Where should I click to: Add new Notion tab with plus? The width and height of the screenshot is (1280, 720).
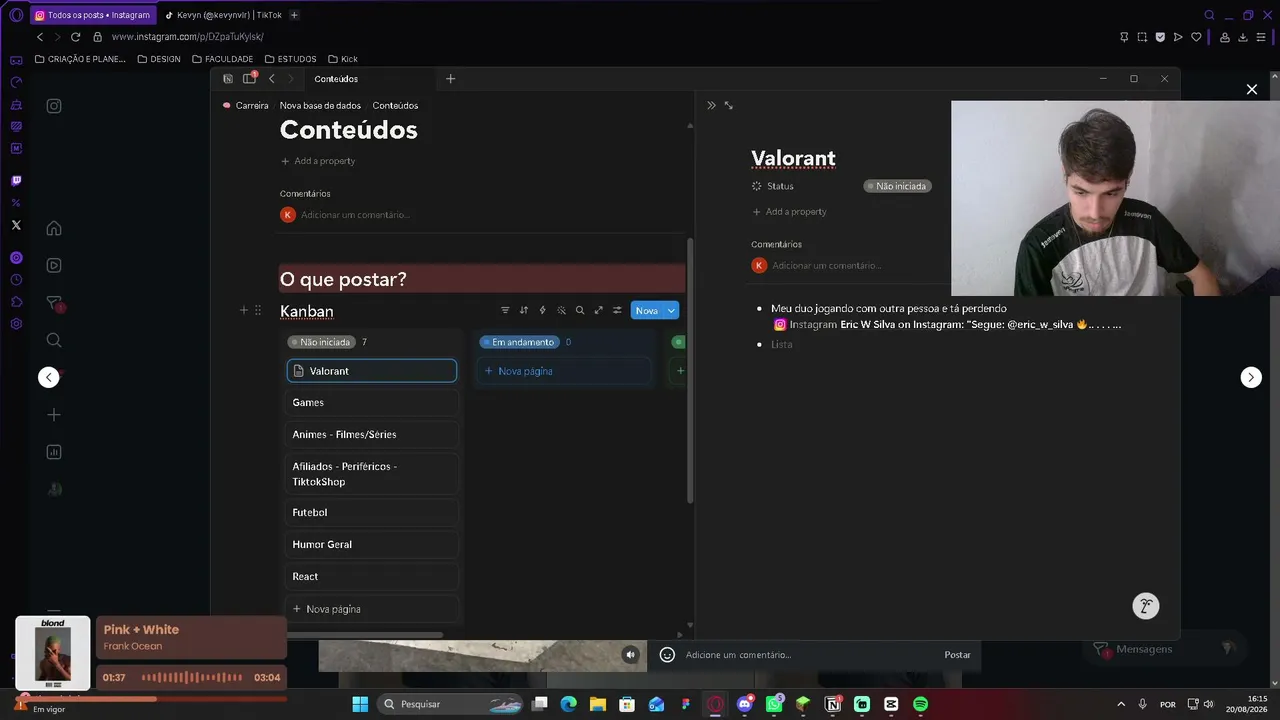pyautogui.click(x=450, y=79)
